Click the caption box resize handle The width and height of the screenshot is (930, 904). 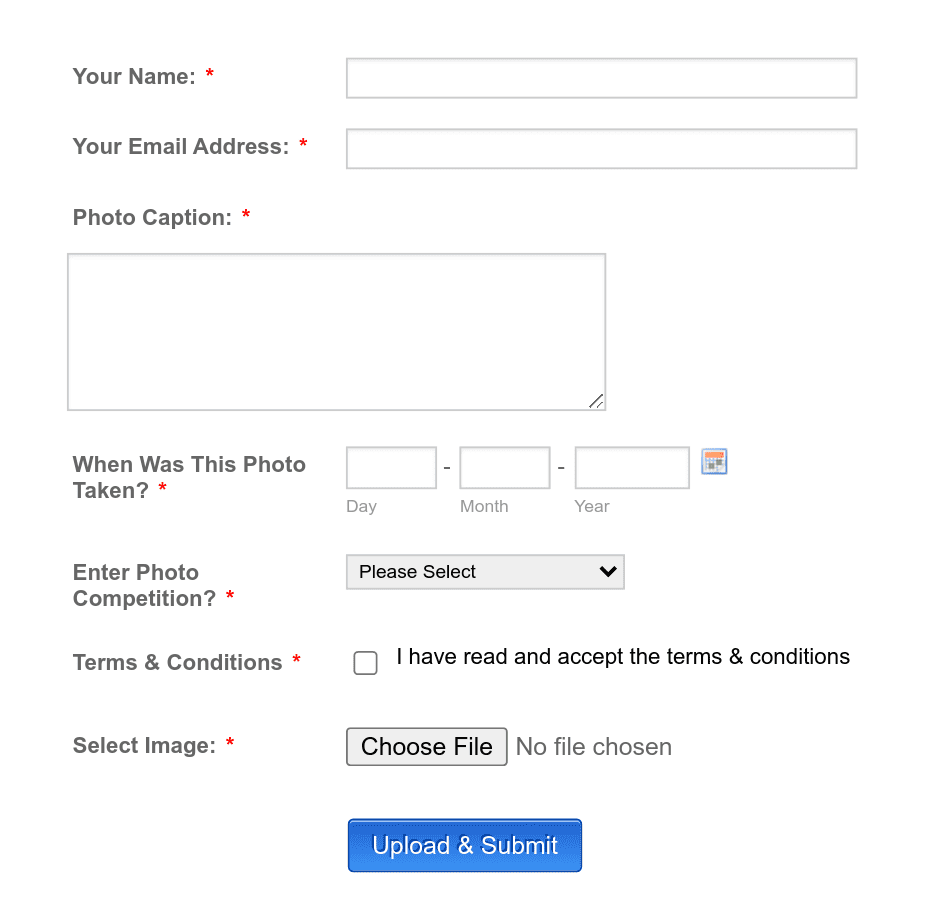(596, 401)
